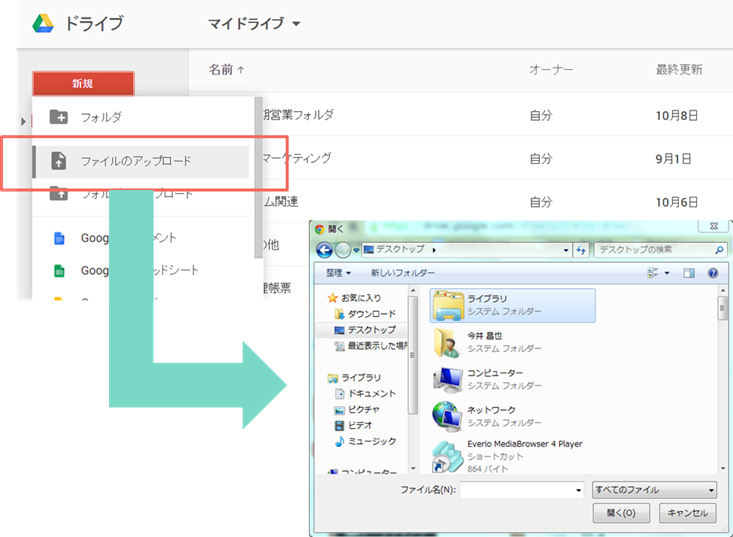This screenshot has width=733, height=537.
Task: Open the view options dropdown arrow
Action: [666, 272]
